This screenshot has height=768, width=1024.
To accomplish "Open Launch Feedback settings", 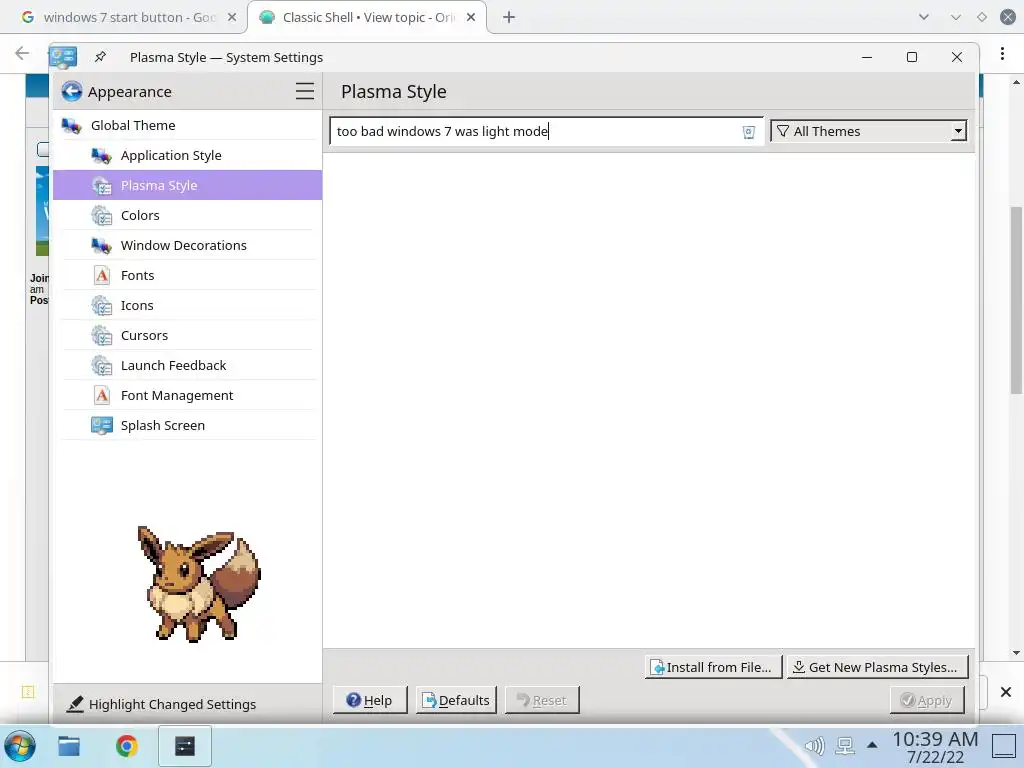I will click(x=188, y=366).
